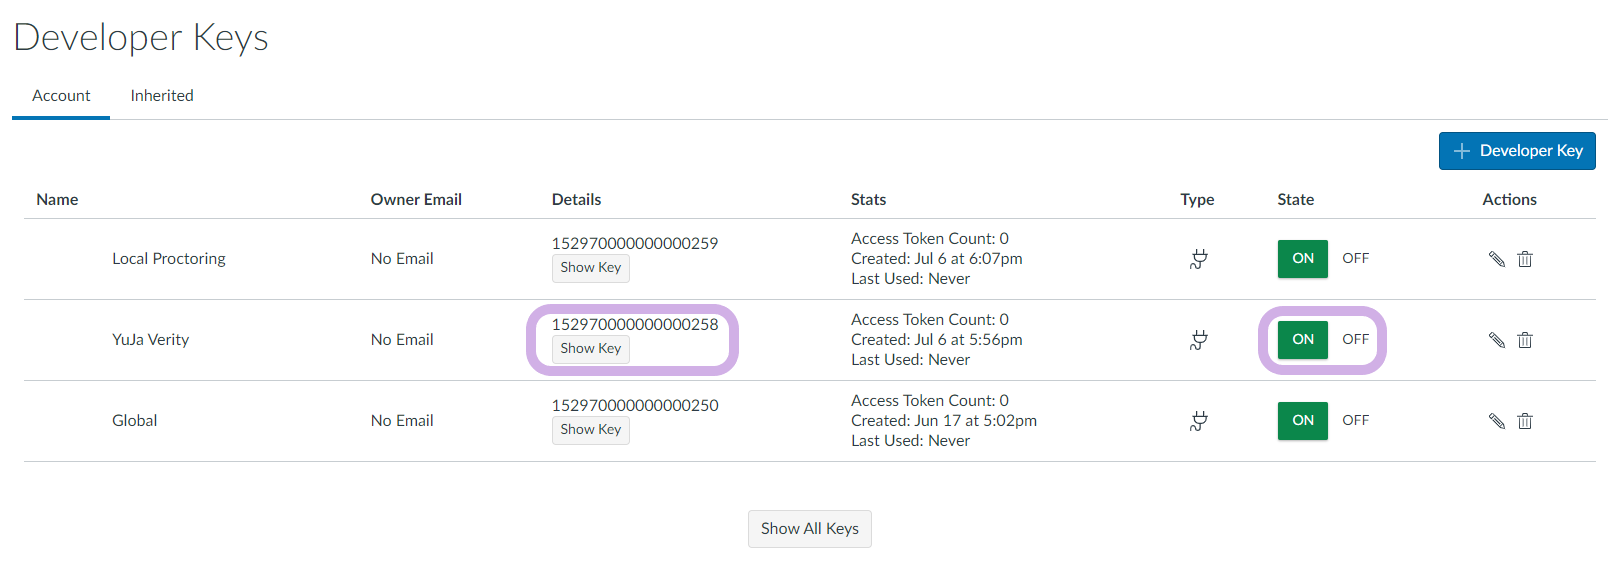This screenshot has height=569, width=1608.
Task: Click the plug type icon for Local Proctoring
Action: coord(1198,259)
